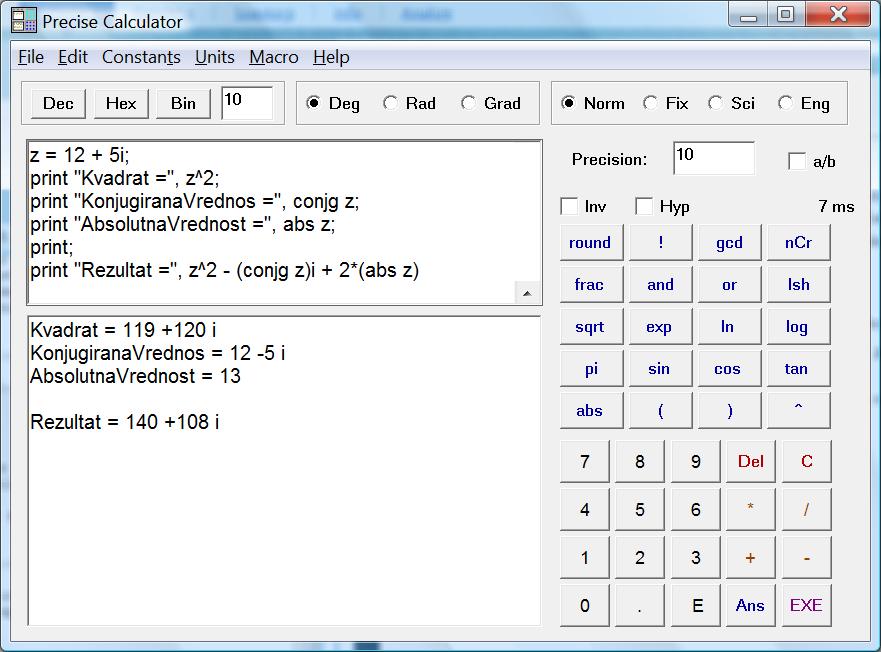The width and height of the screenshot is (881, 652).
Task: Click the red Del key
Action: click(750, 462)
